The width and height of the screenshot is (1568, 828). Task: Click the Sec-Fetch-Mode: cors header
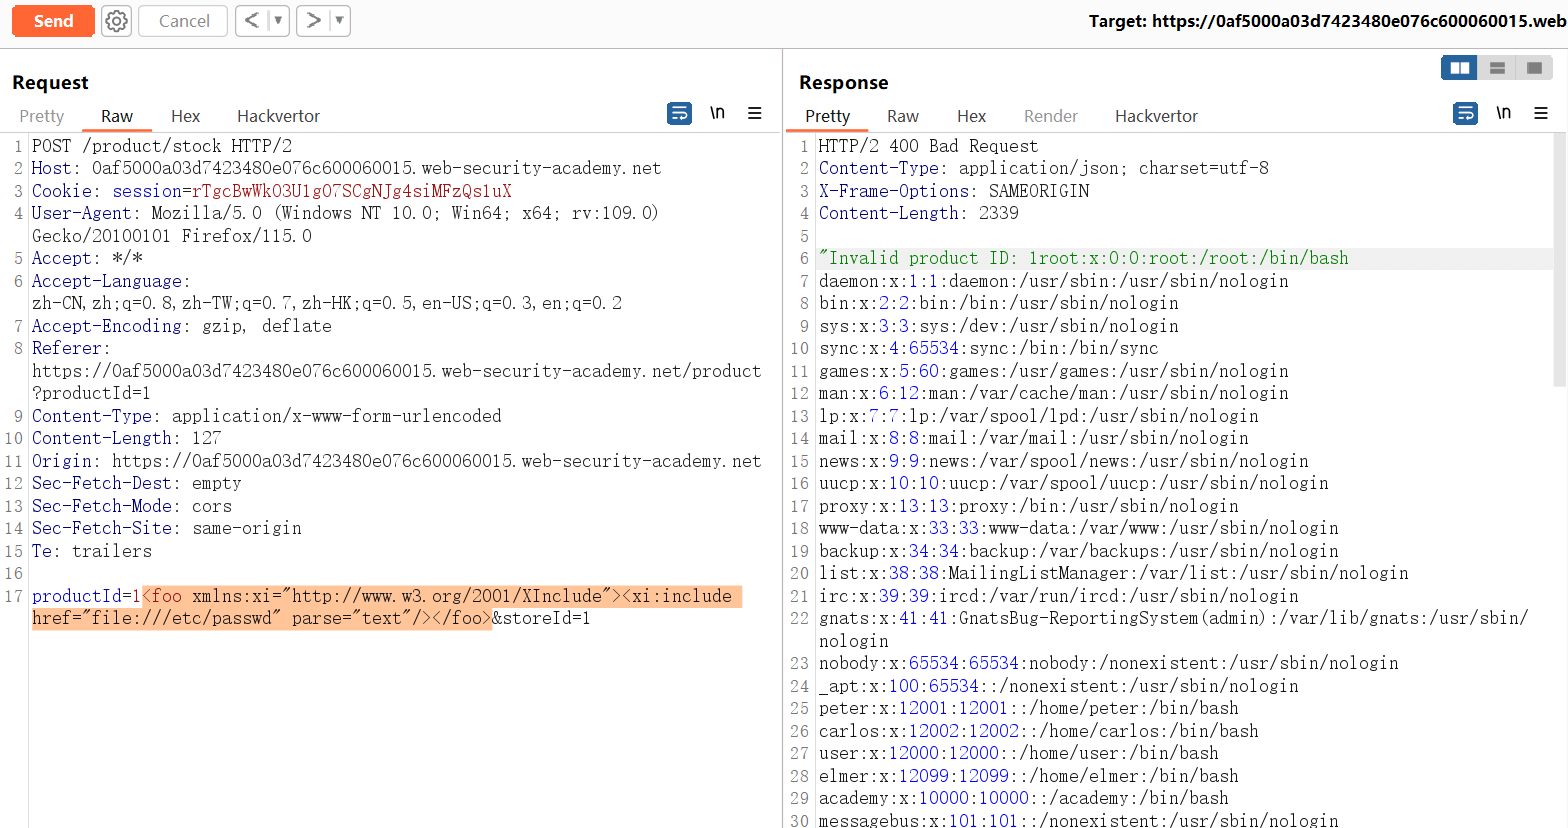pos(132,506)
